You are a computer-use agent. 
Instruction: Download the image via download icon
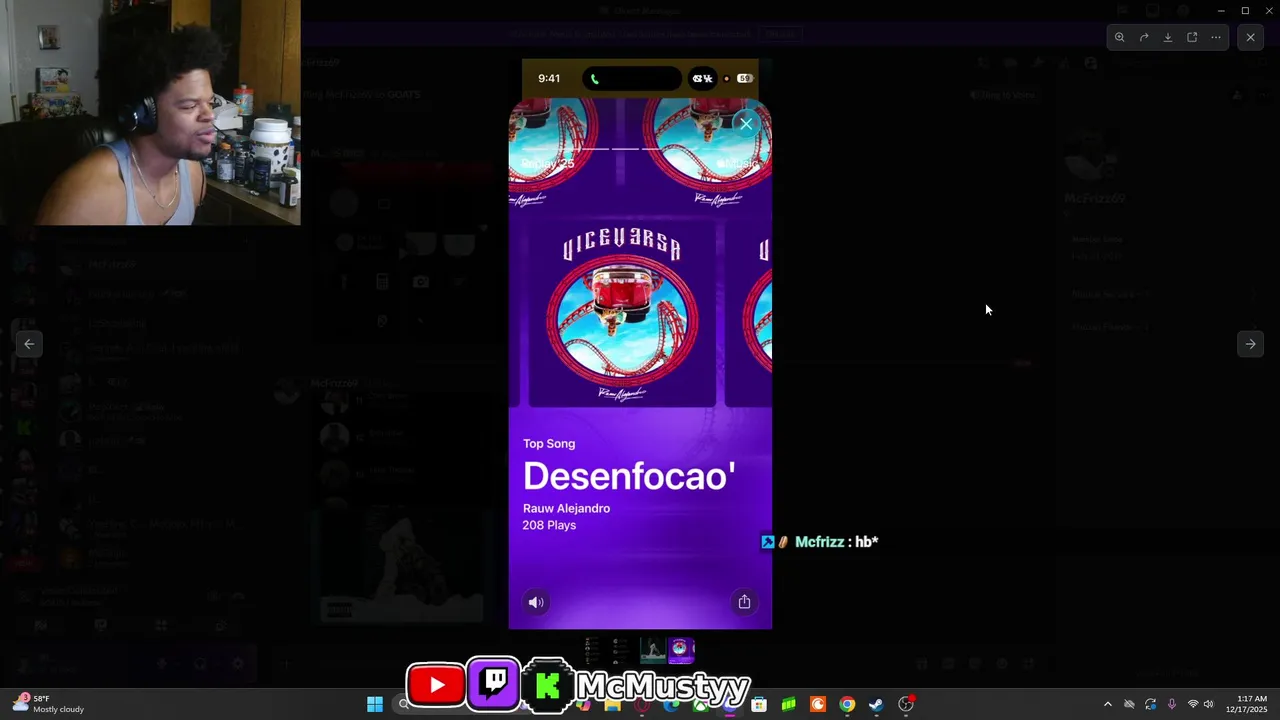(1168, 37)
